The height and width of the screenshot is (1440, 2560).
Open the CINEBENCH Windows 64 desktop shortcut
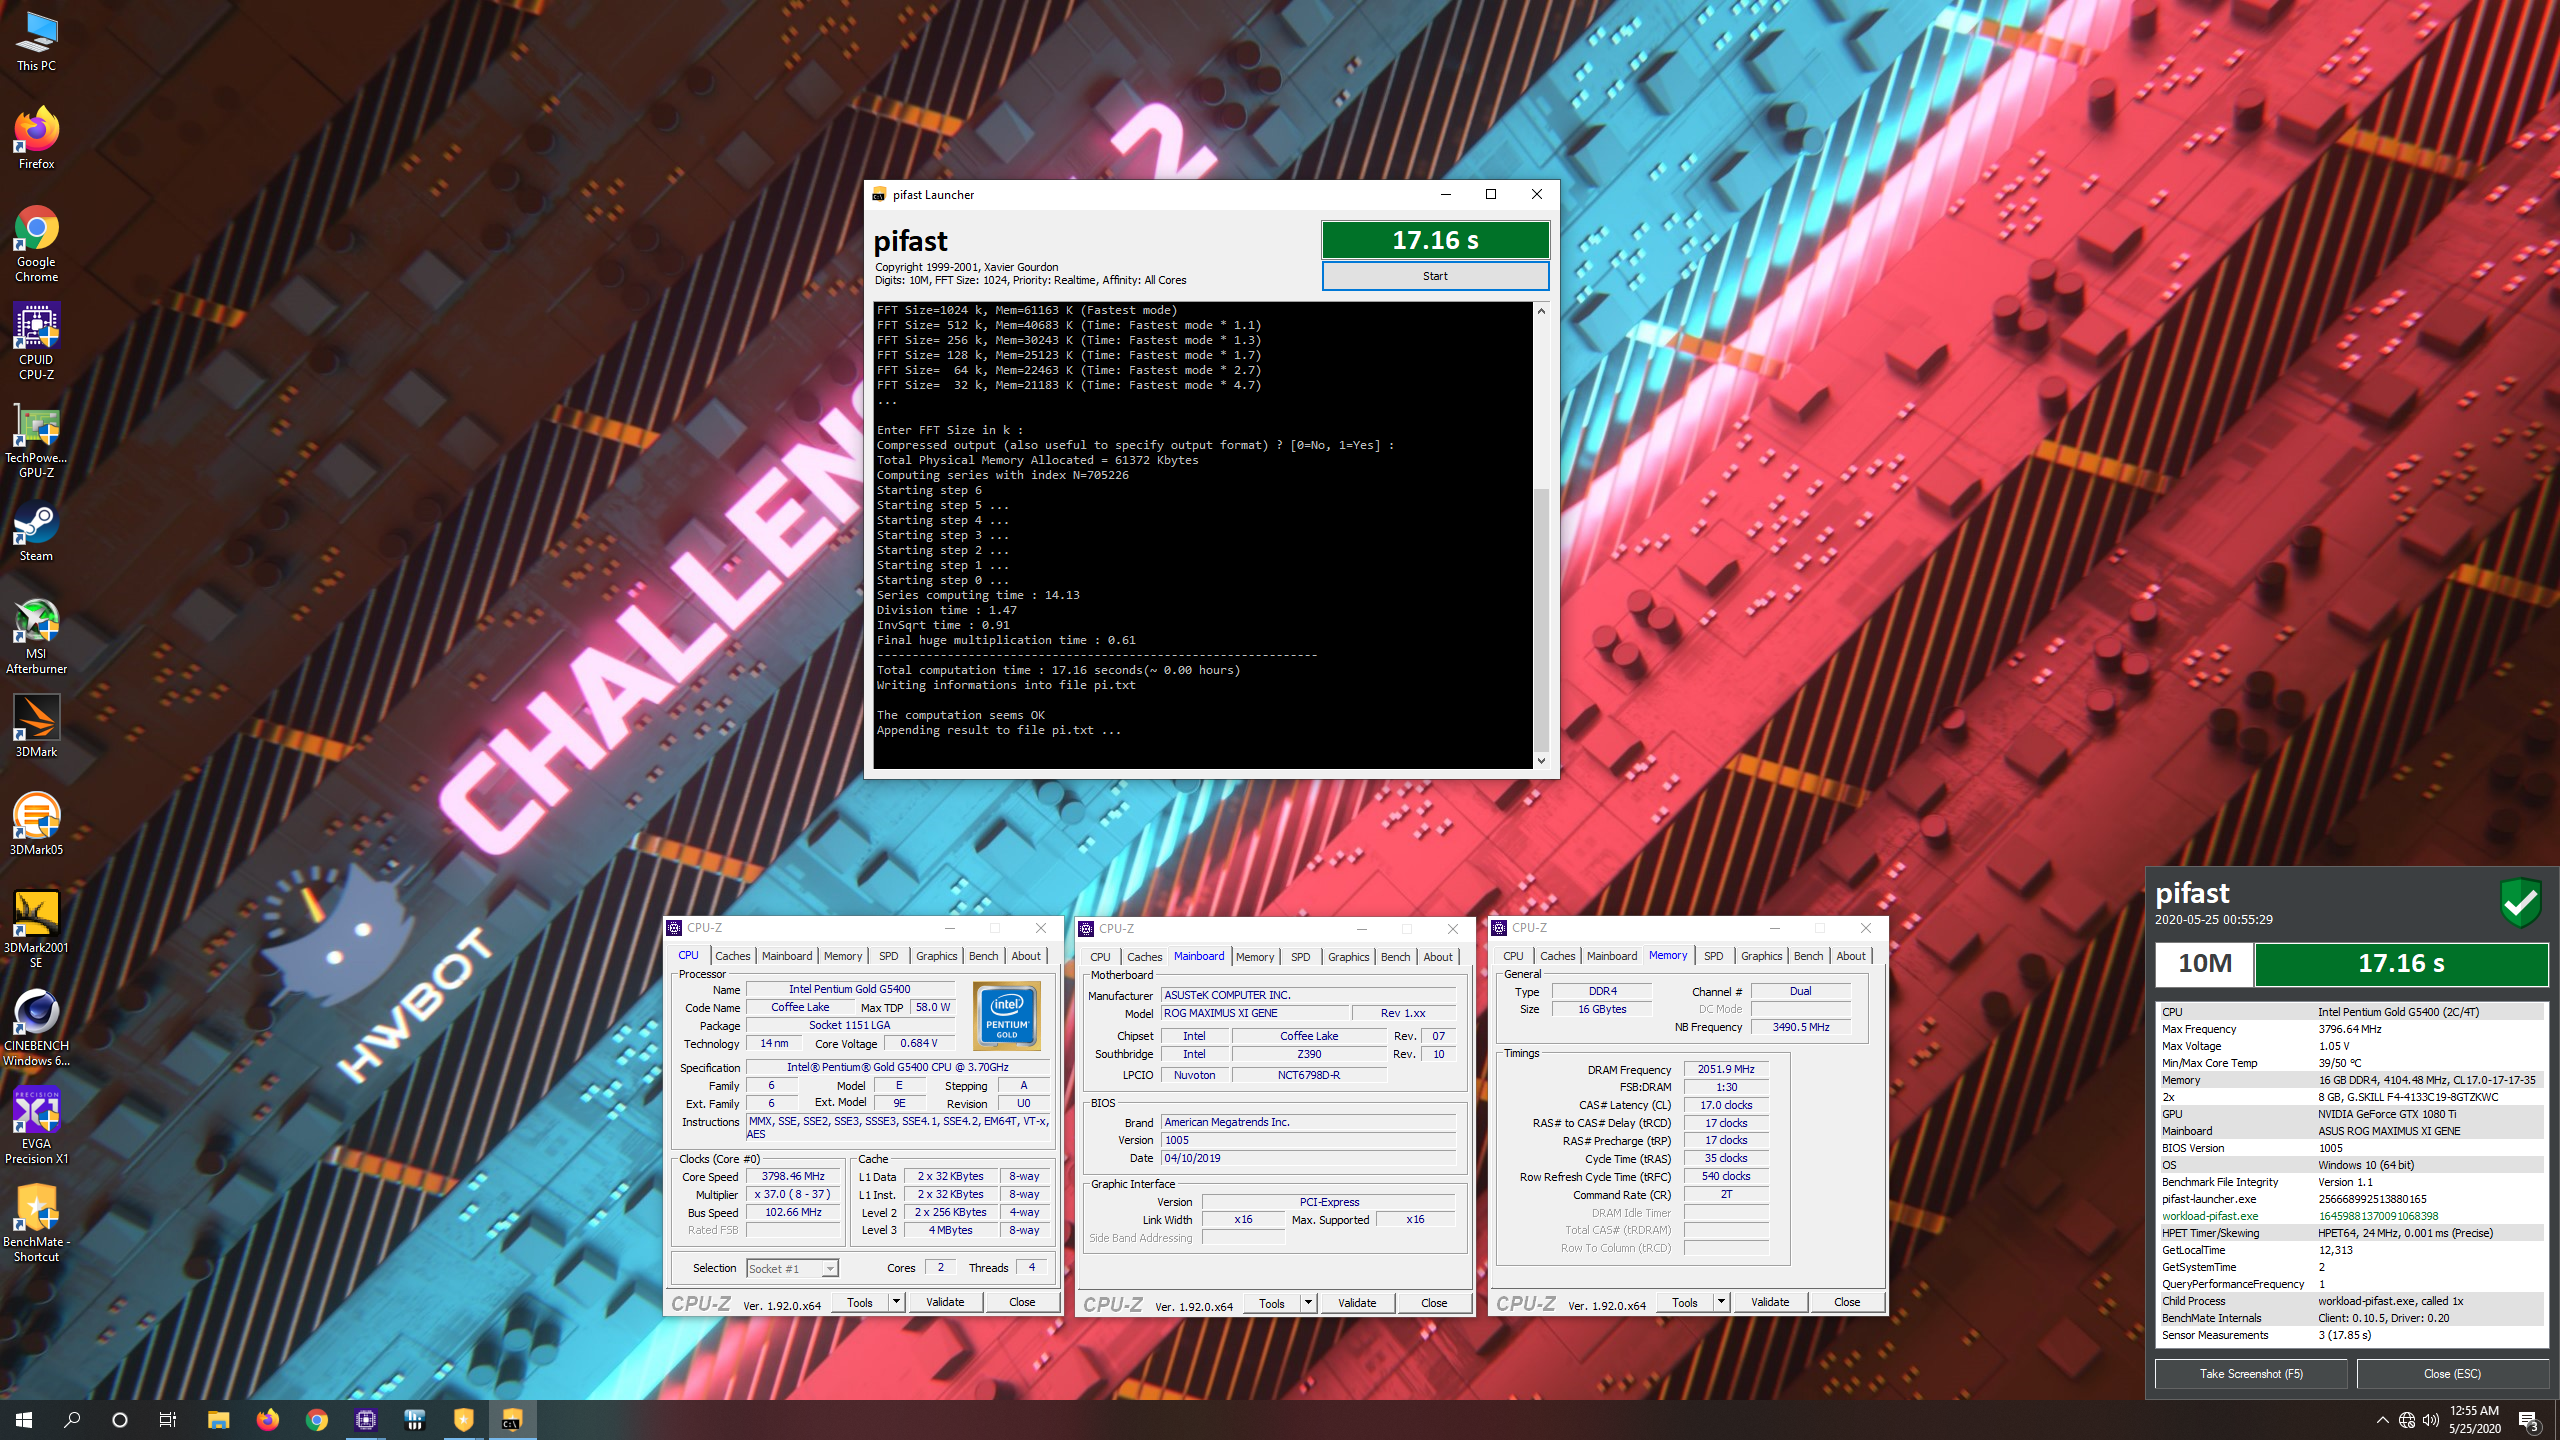pyautogui.click(x=36, y=1028)
